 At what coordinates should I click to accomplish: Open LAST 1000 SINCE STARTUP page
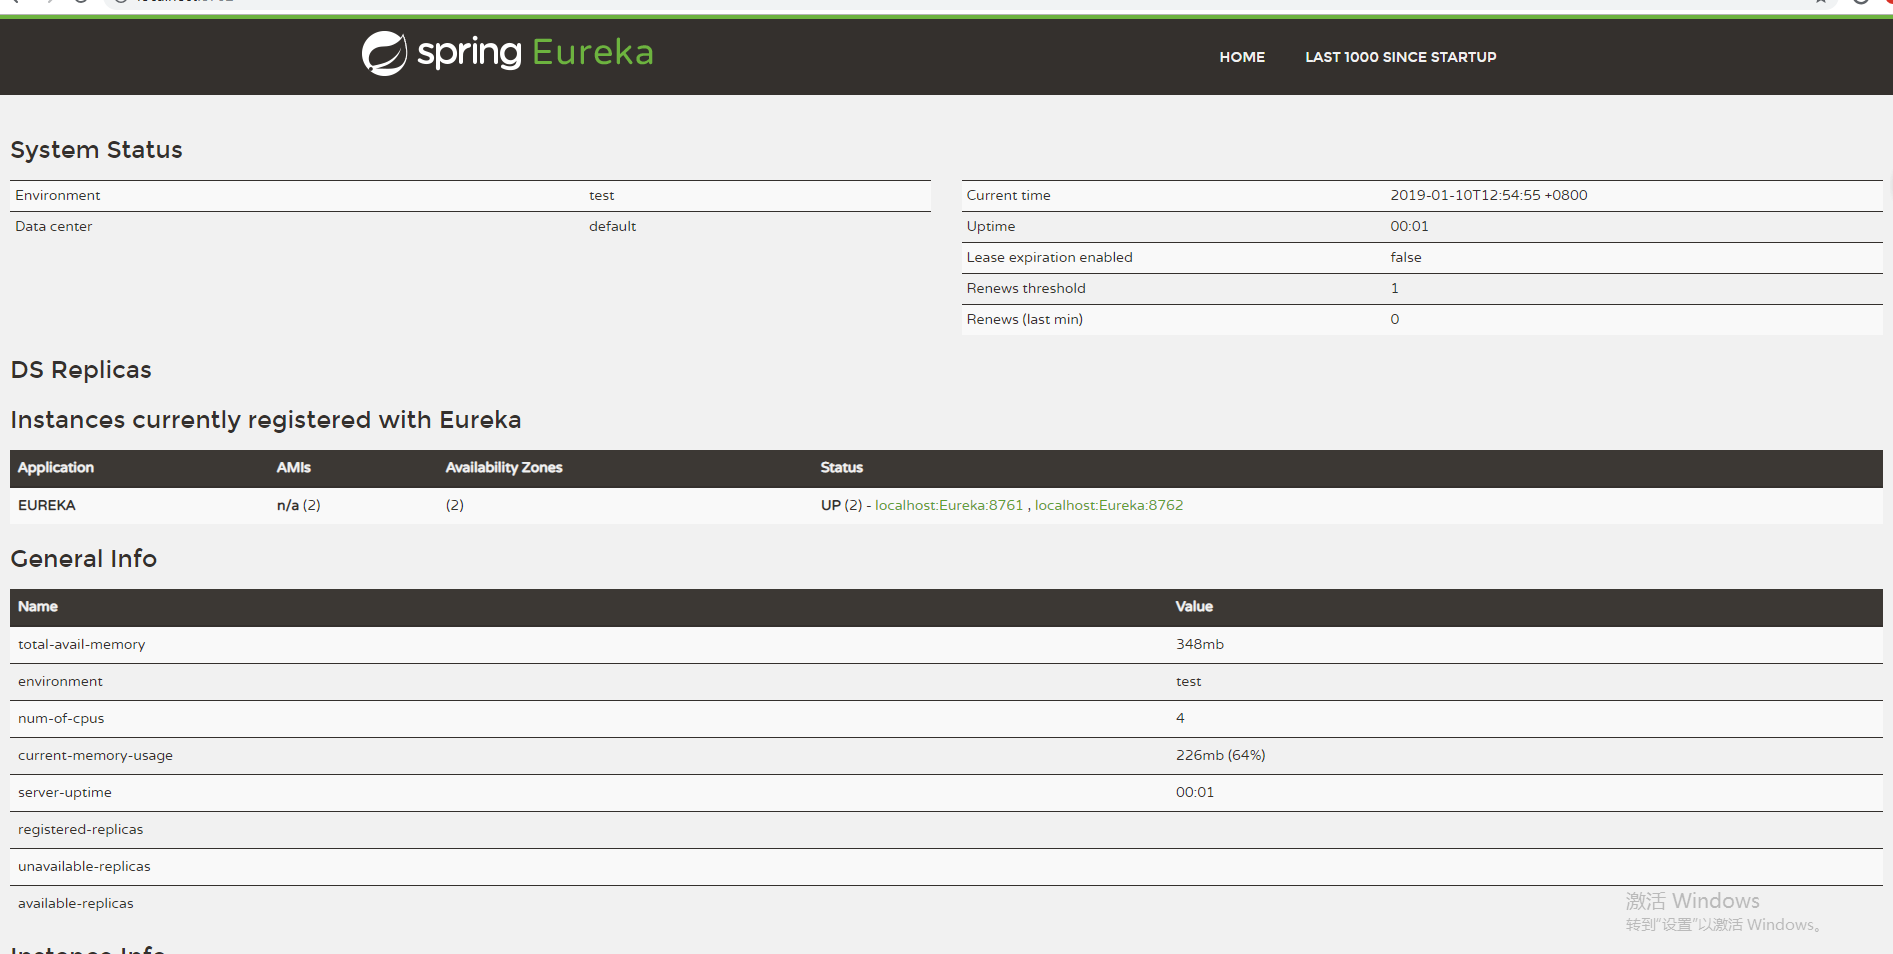[x=1400, y=57]
